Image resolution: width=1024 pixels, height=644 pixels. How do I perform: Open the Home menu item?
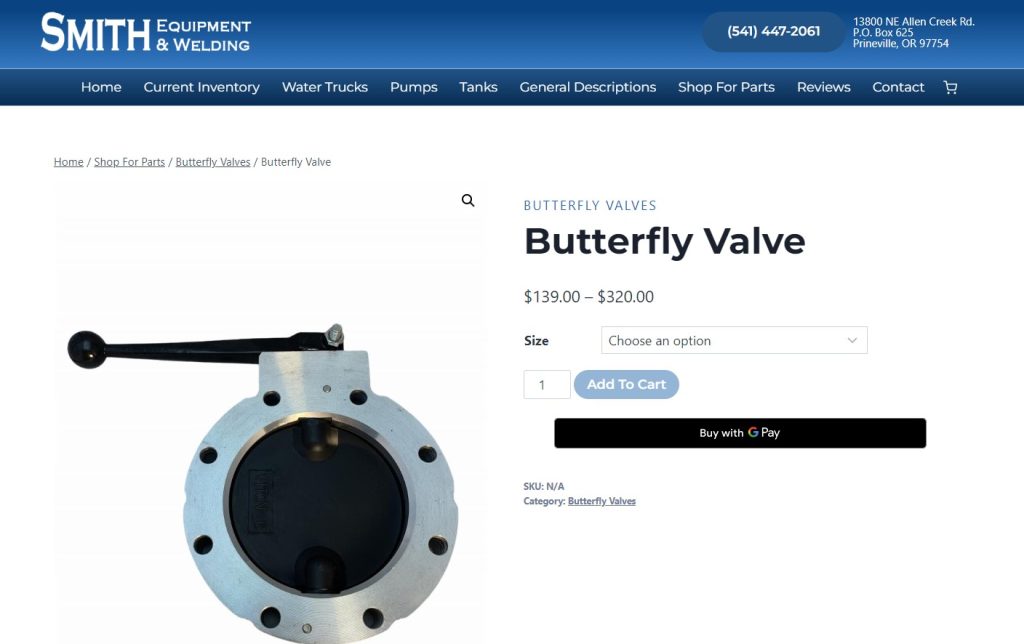point(101,88)
